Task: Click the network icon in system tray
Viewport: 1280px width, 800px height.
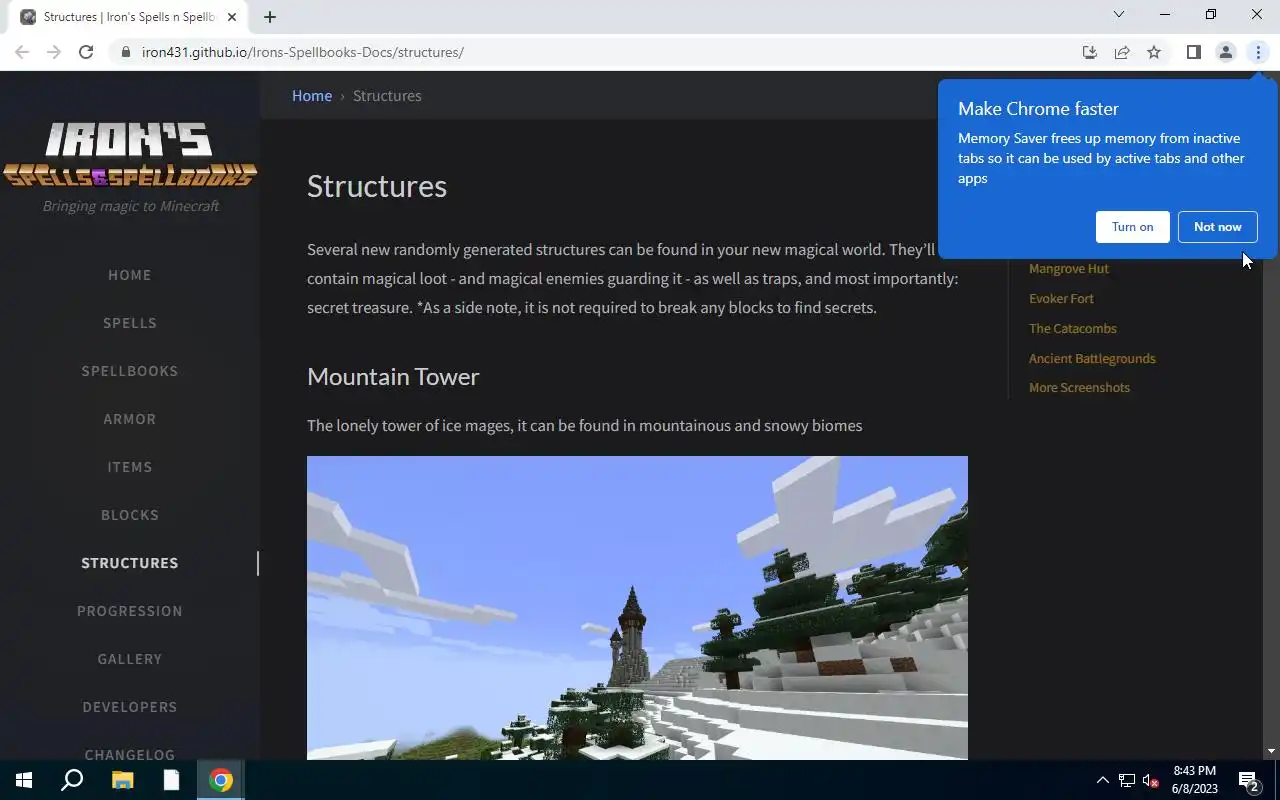Action: (x=1127, y=780)
